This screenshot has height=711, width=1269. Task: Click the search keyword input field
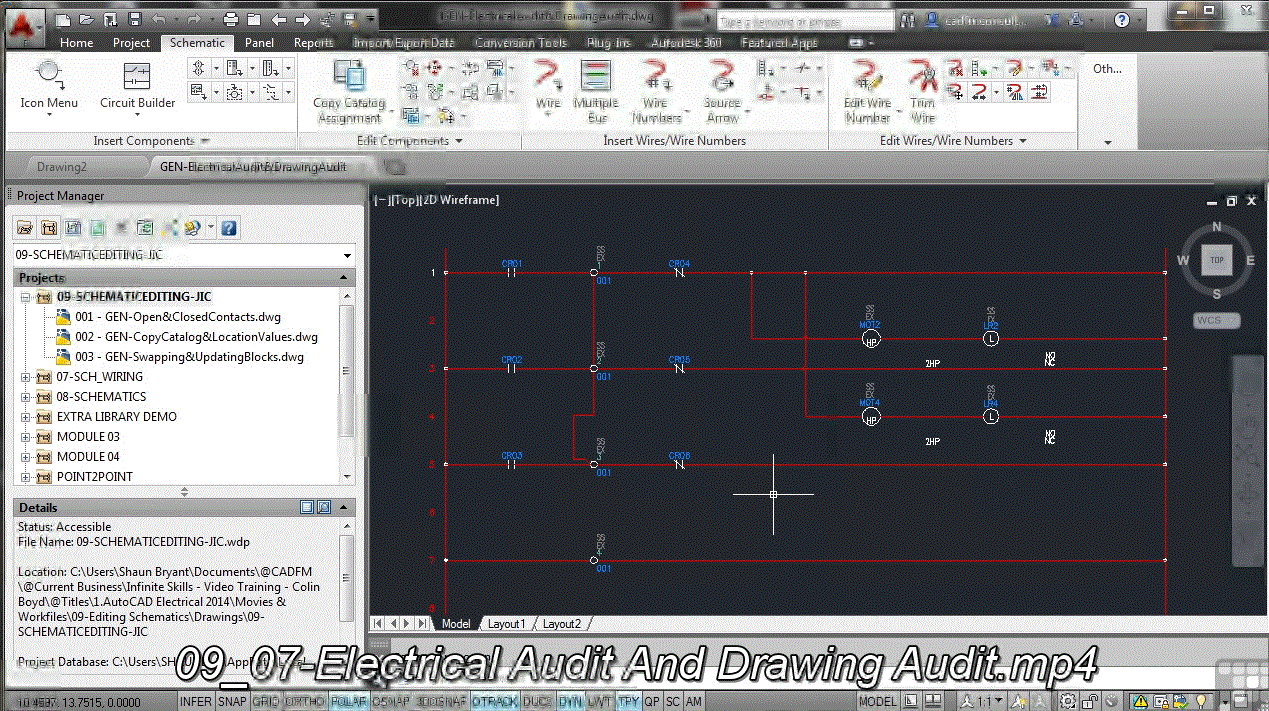pyautogui.click(x=803, y=20)
